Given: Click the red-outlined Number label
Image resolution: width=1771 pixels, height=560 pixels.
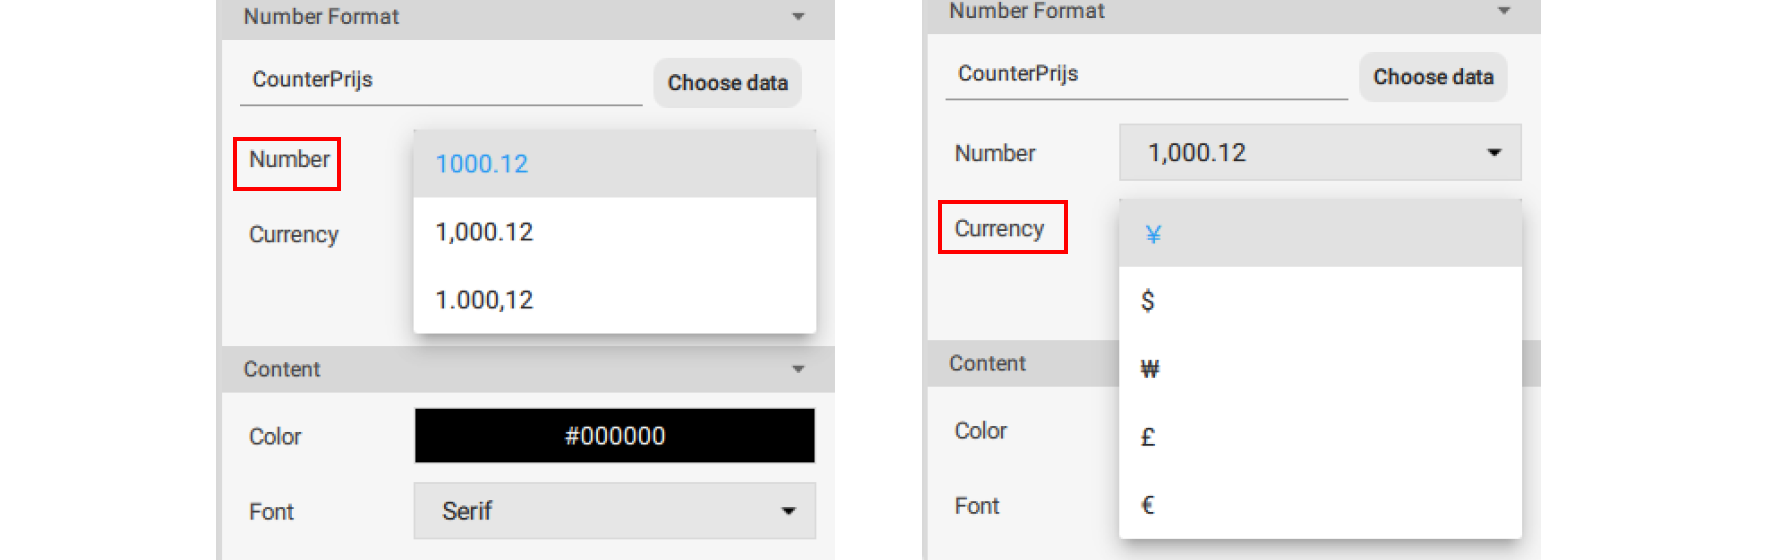Looking at the screenshot, I should 288,160.
